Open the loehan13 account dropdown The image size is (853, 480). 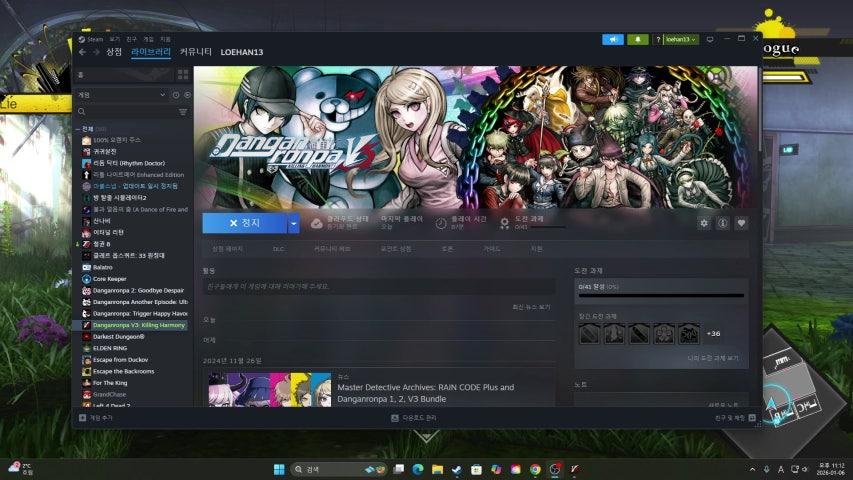679,39
